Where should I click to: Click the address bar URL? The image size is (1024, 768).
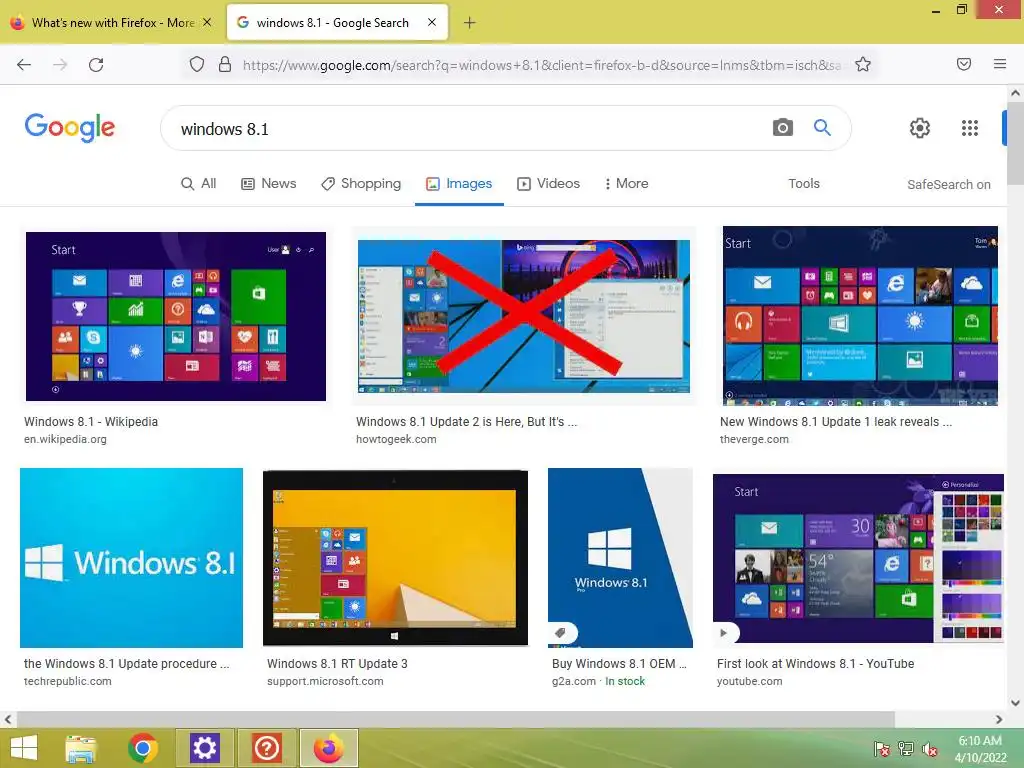[x=542, y=65]
